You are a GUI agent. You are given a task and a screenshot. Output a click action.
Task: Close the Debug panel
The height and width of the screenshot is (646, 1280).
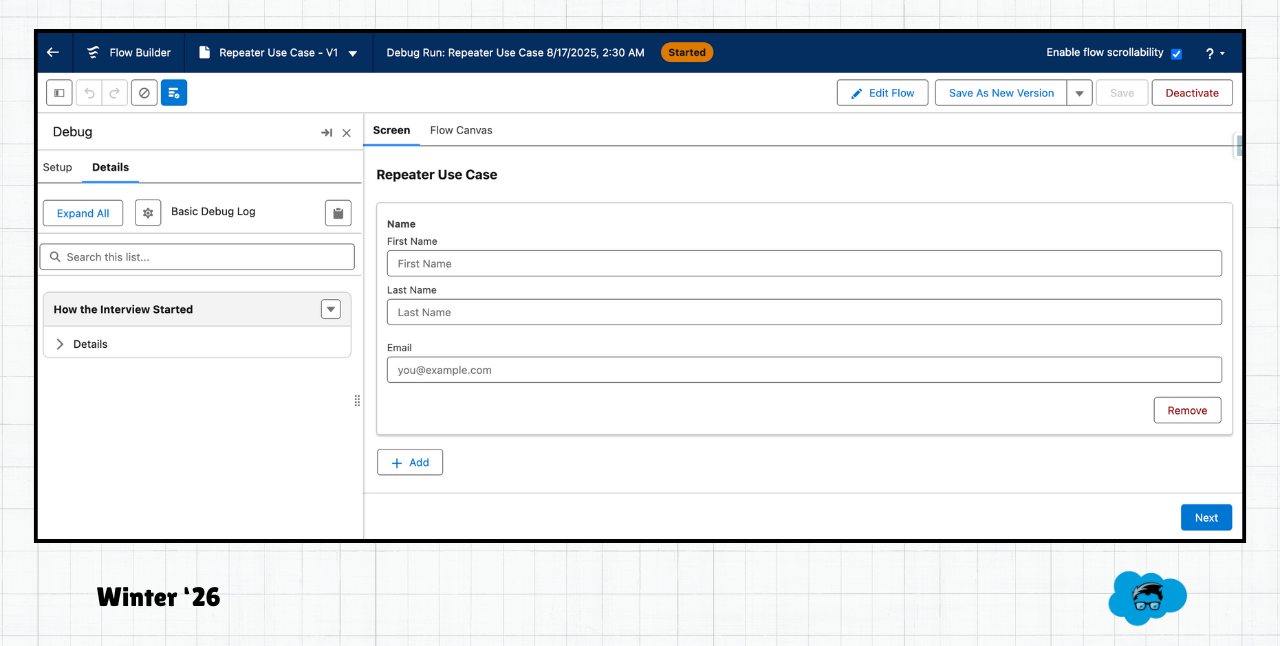tap(347, 133)
